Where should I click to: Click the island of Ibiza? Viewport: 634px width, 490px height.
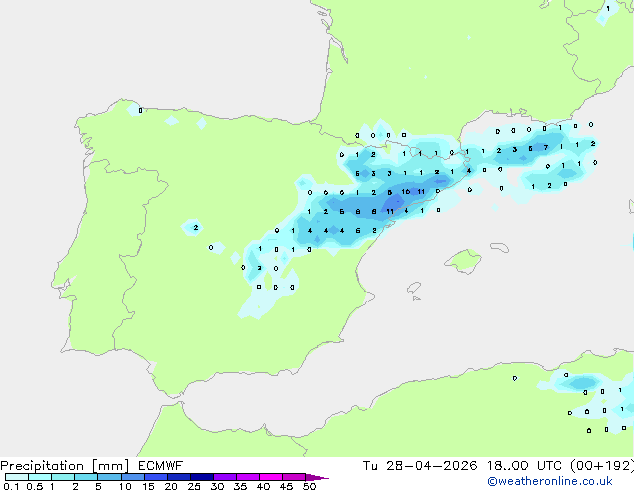coord(414,288)
